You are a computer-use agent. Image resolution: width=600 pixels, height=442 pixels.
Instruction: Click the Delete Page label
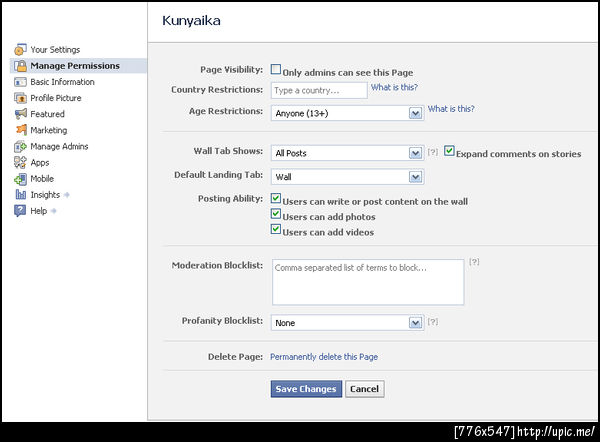[235, 357]
